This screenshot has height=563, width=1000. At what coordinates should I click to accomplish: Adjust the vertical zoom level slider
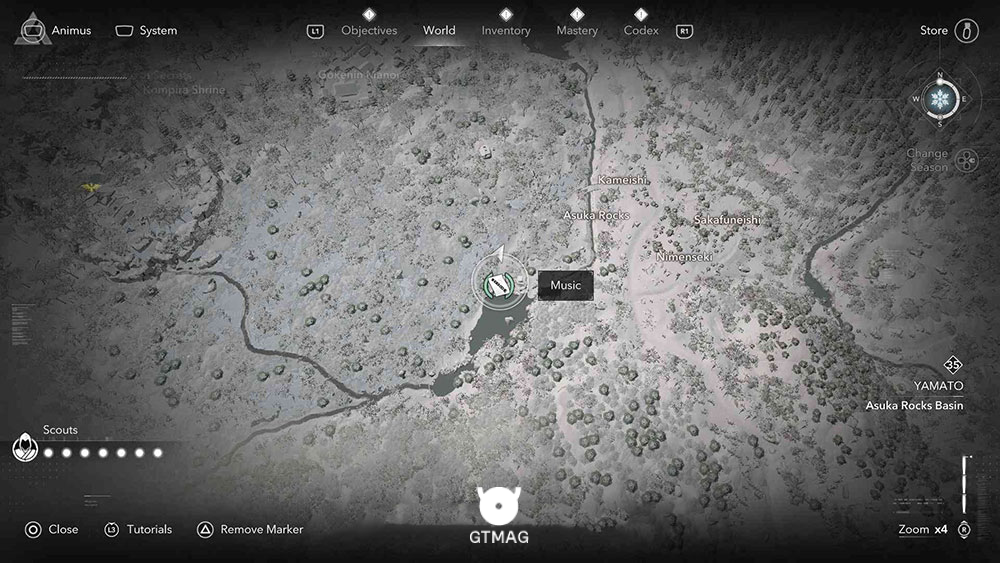[964, 485]
